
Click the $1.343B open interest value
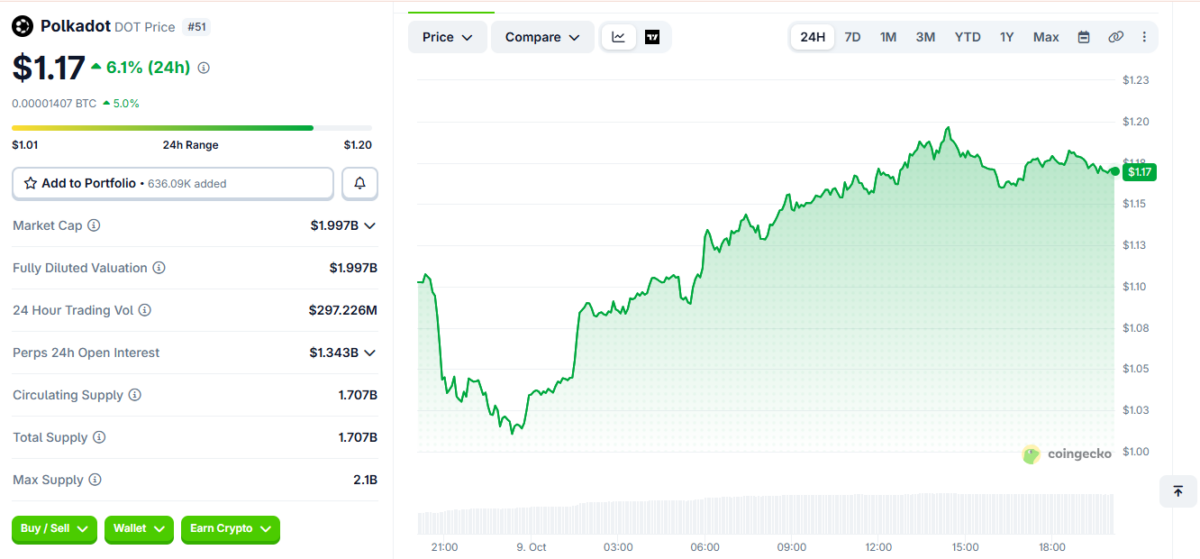click(334, 353)
